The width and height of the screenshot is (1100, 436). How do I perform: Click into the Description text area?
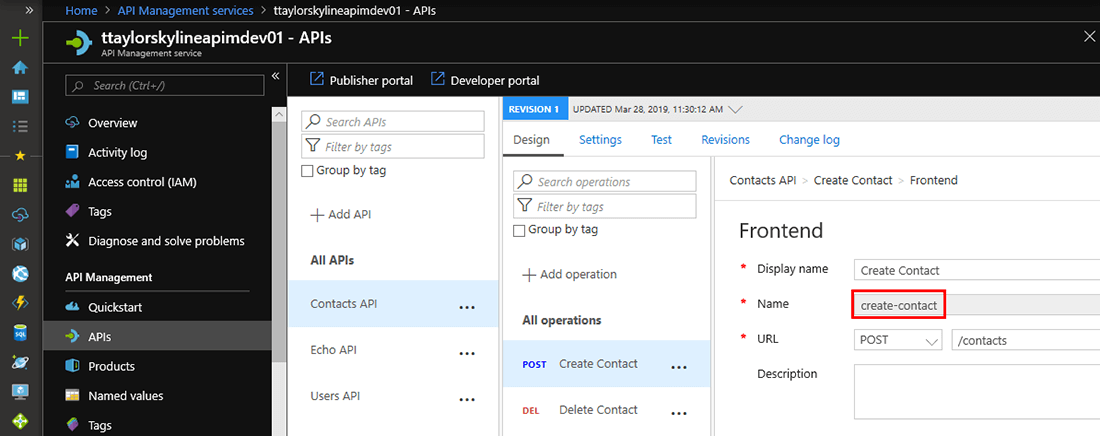(x=977, y=391)
